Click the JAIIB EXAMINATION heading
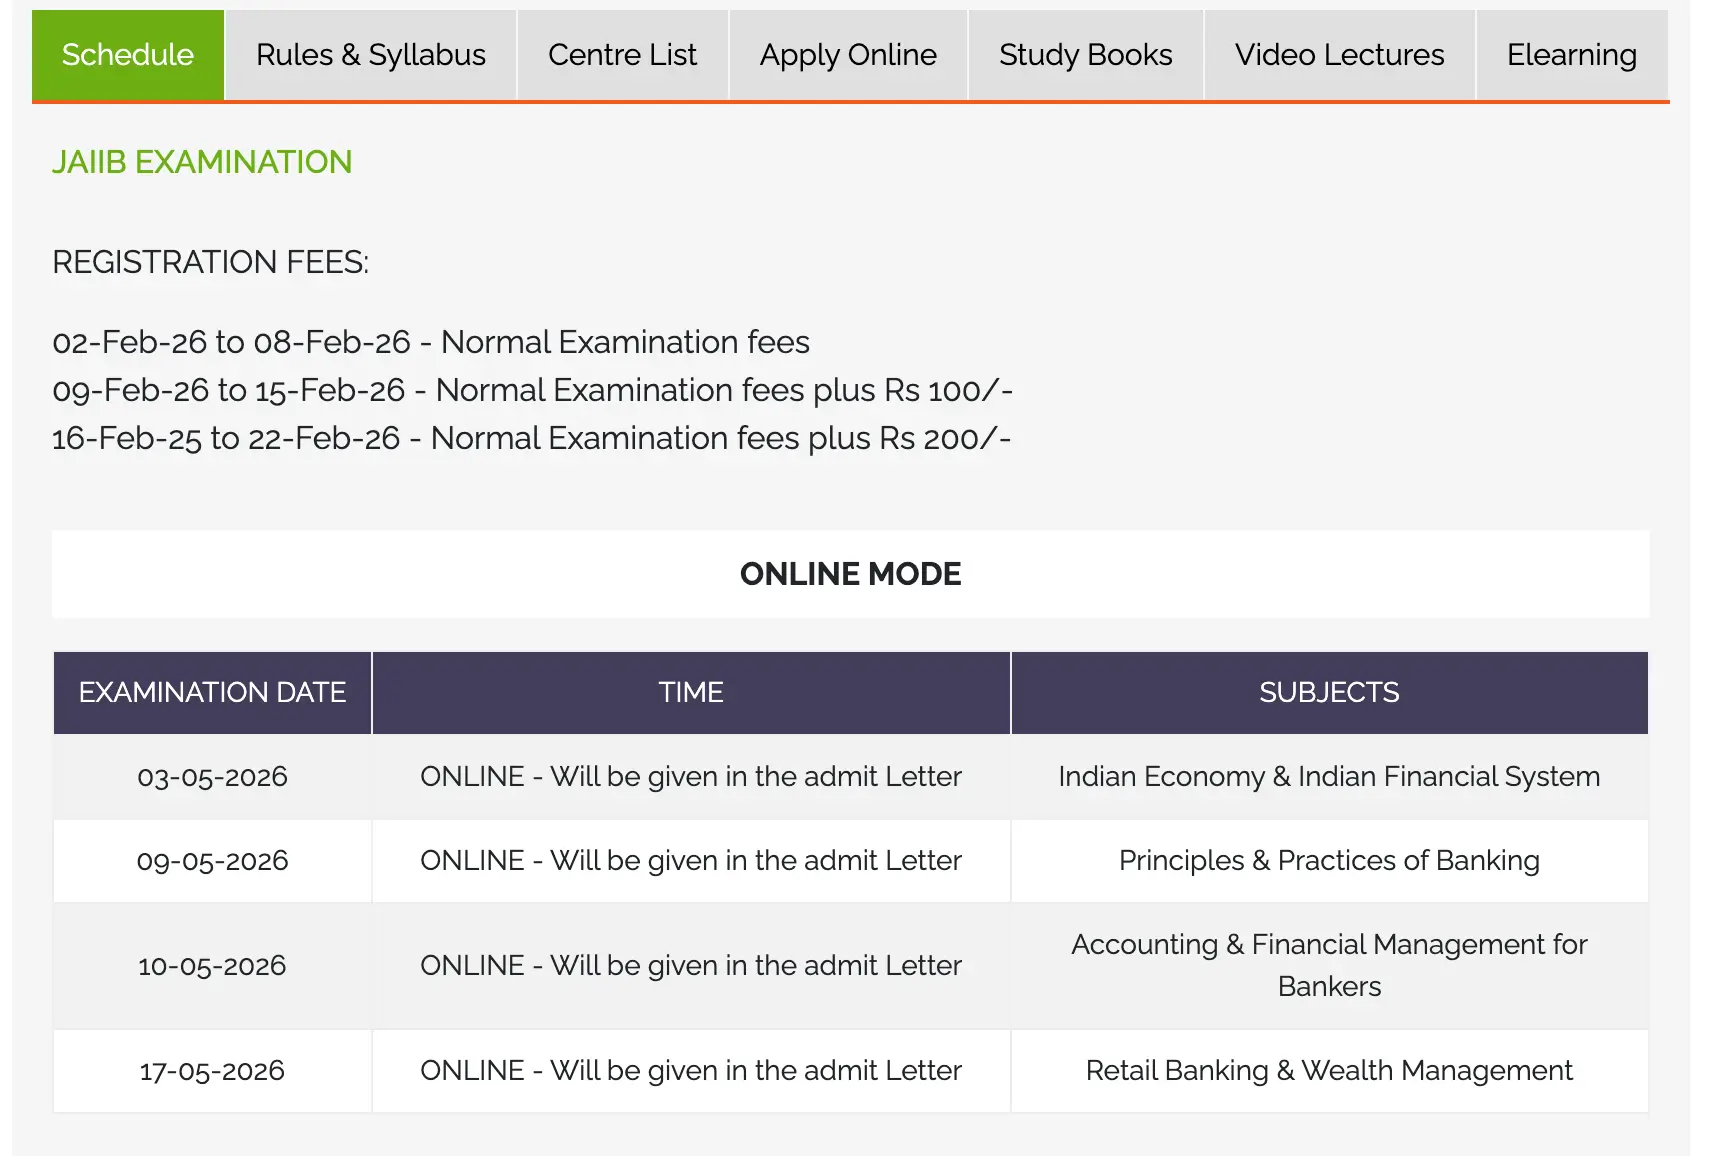The image size is (1718, 1156). (202, 162)
